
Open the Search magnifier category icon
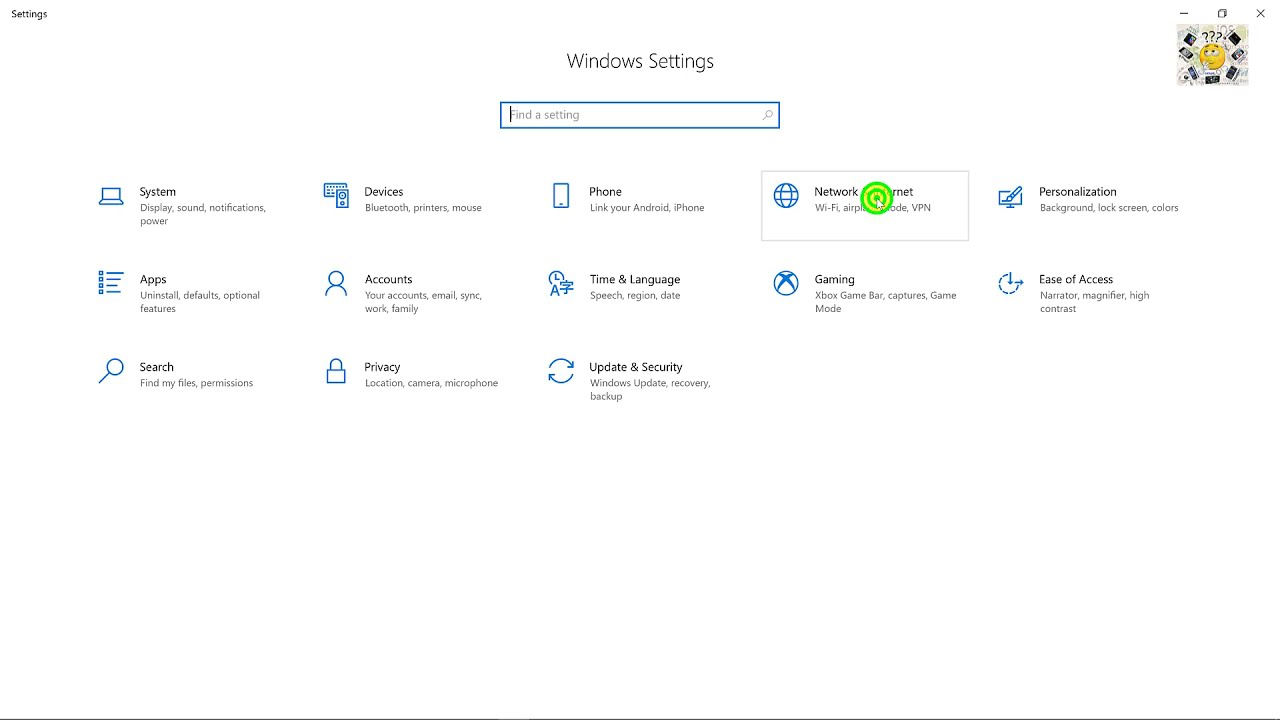tap(111, 371)
